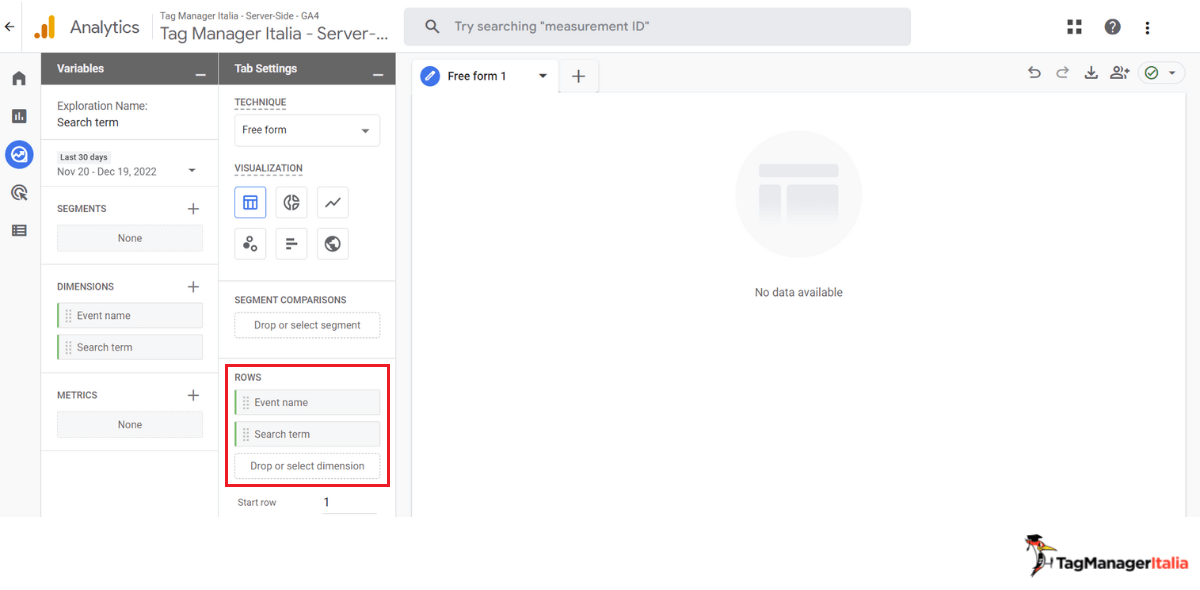Open the vertical three-dot menu
The width and height of the screenshot is (1200, 590).
tap(1147, 27)
